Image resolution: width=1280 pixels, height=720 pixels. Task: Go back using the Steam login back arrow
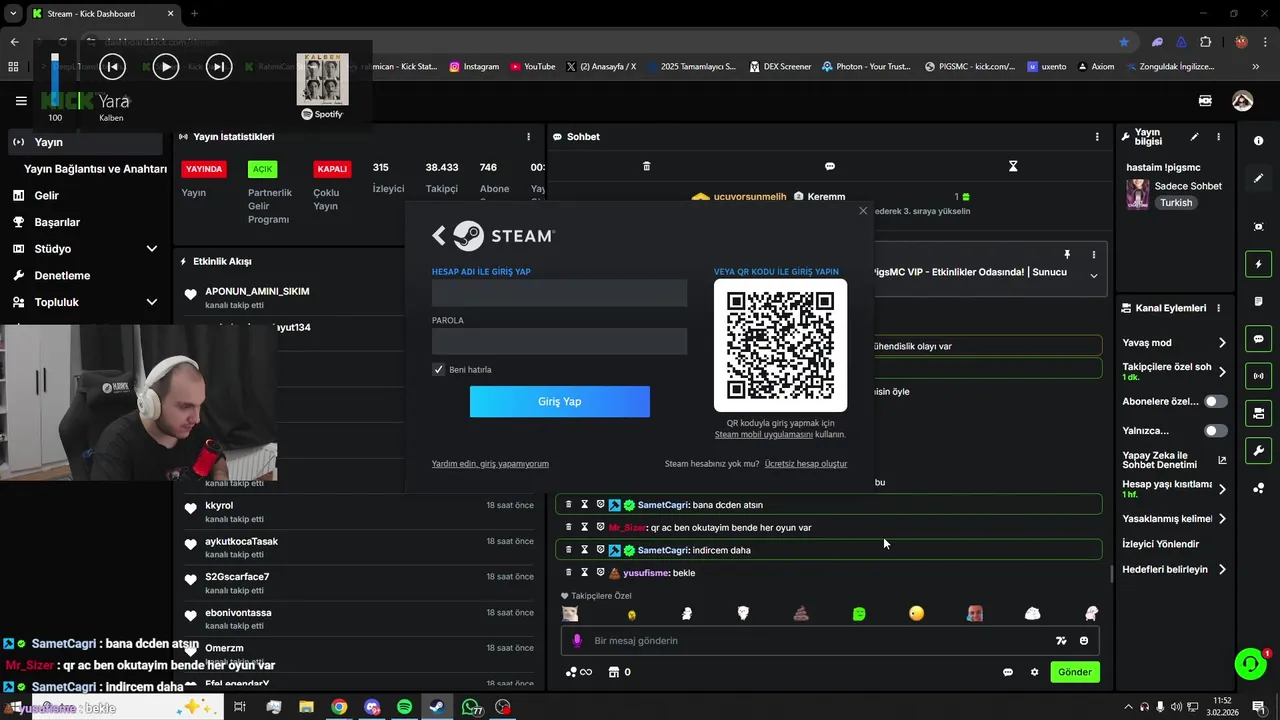point(438,236)
